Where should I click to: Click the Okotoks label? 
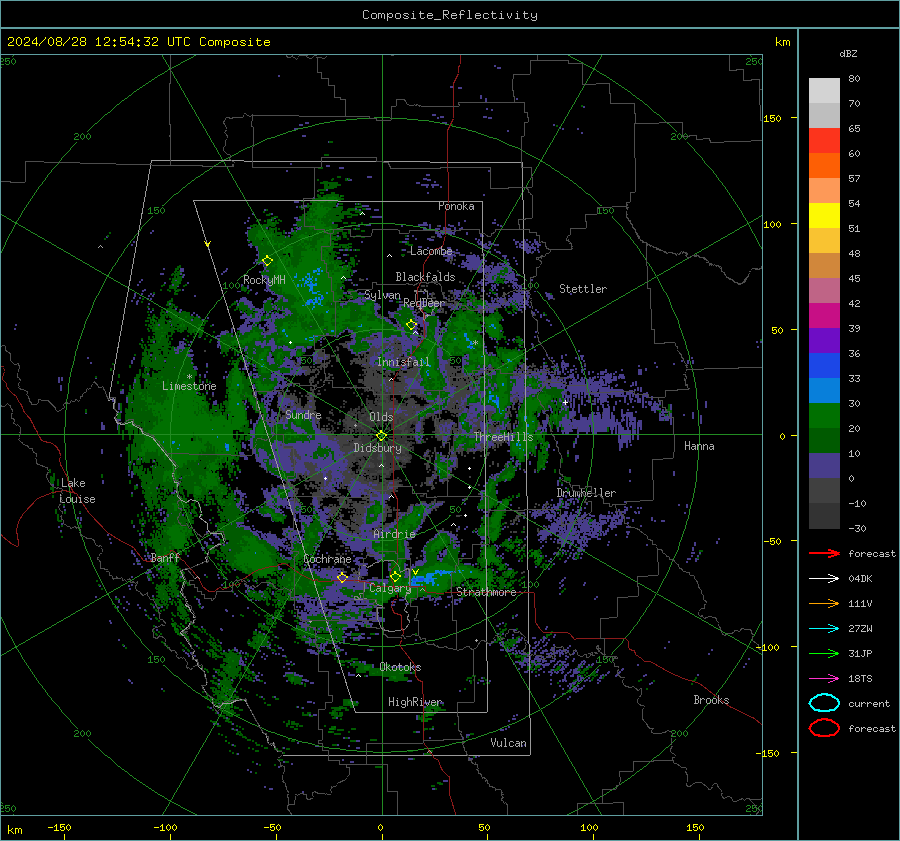click(400, 667)
